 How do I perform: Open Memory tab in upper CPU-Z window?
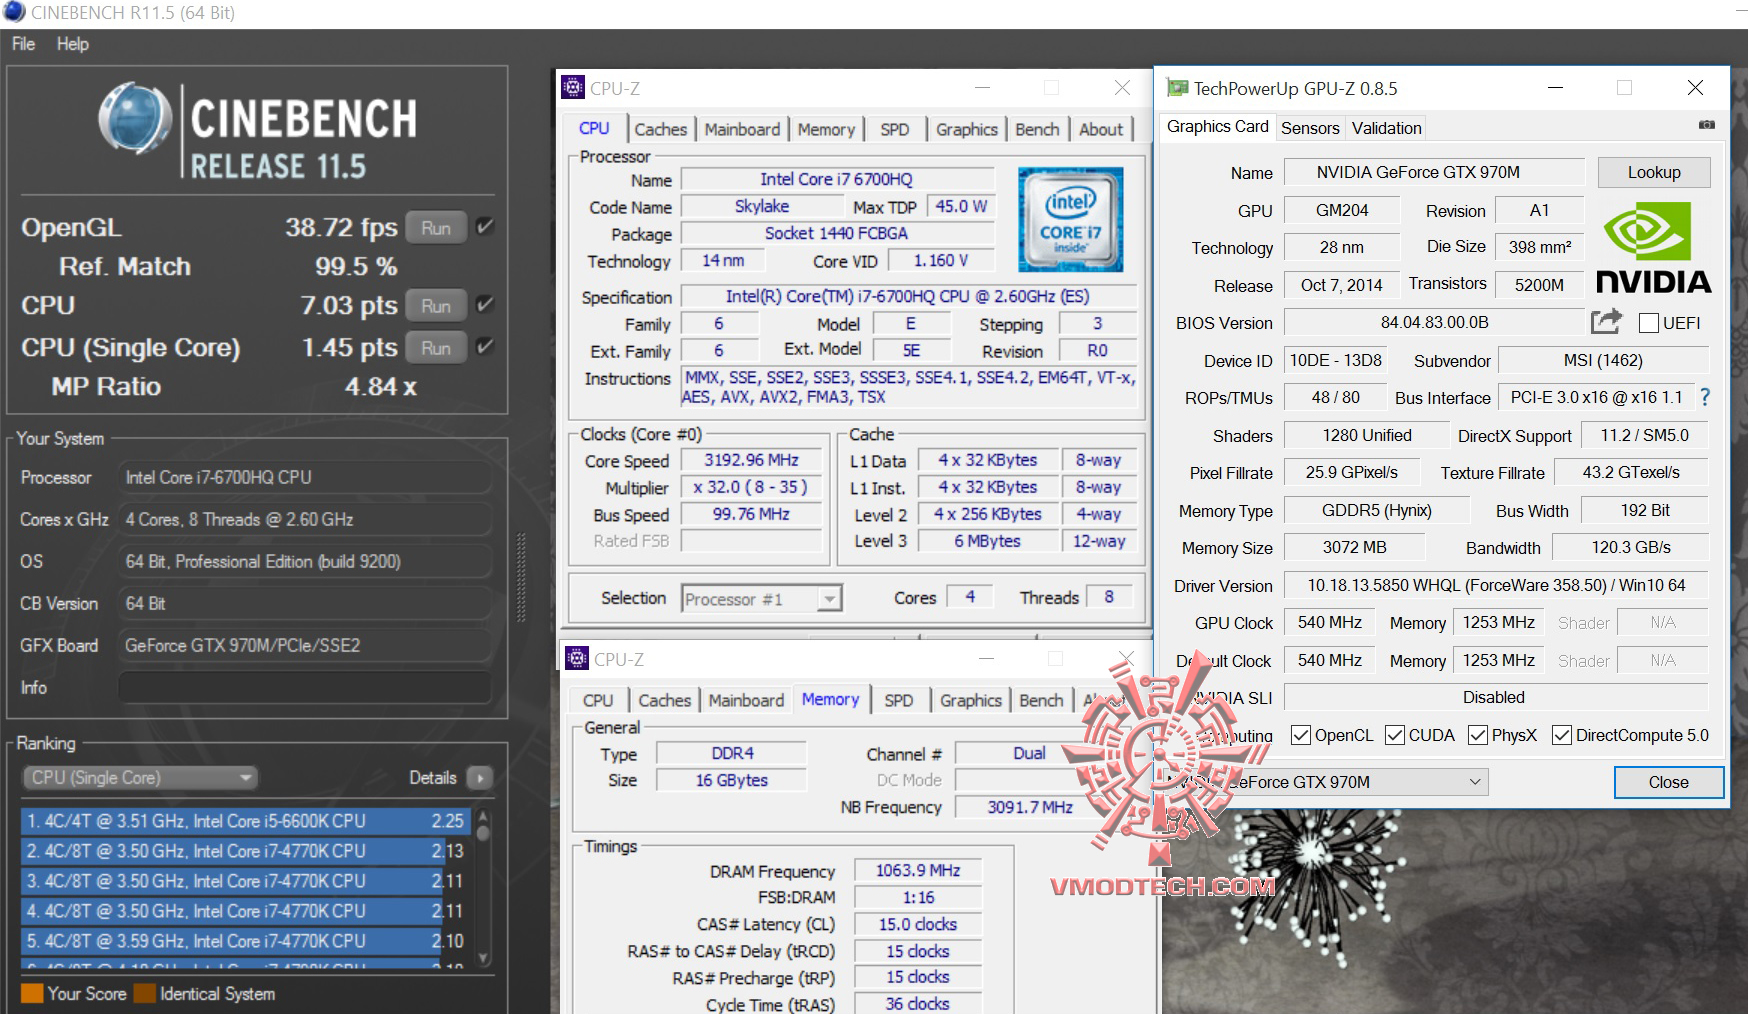click(x=826, y=129)
